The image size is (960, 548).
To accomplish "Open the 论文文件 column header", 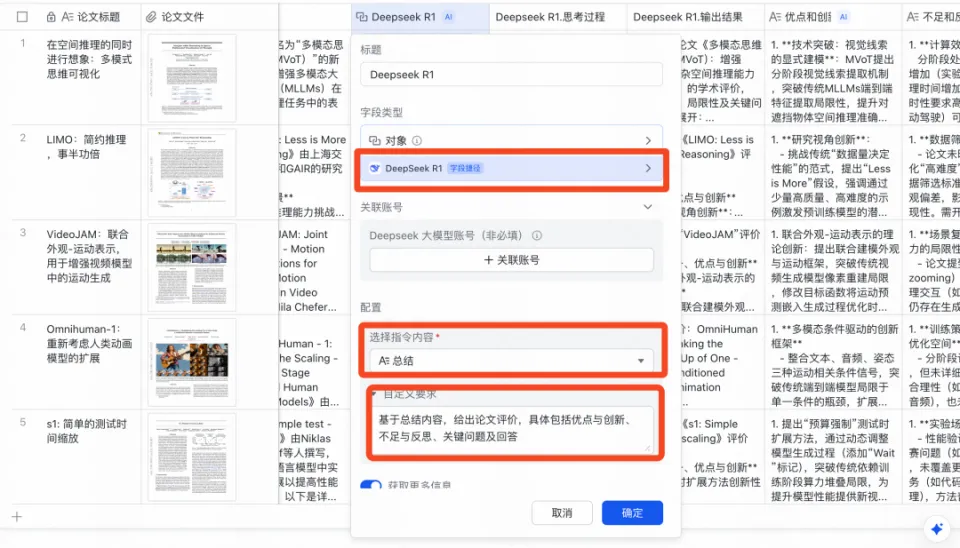I will [x=209, y=17].
